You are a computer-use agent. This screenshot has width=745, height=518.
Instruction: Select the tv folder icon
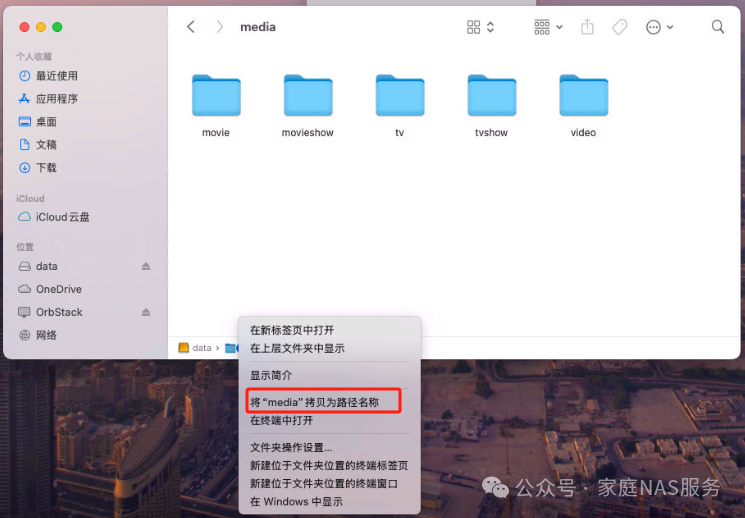[400, 95]
